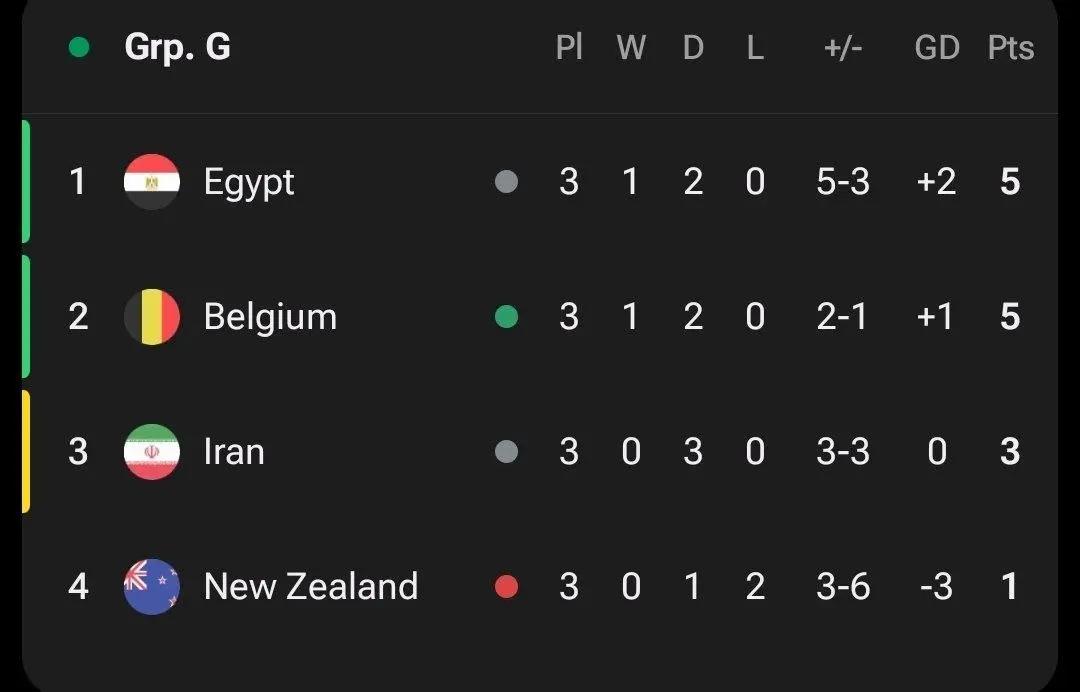
Task: Click Egypt's 5-3 goals record
Action: point(843,182)
